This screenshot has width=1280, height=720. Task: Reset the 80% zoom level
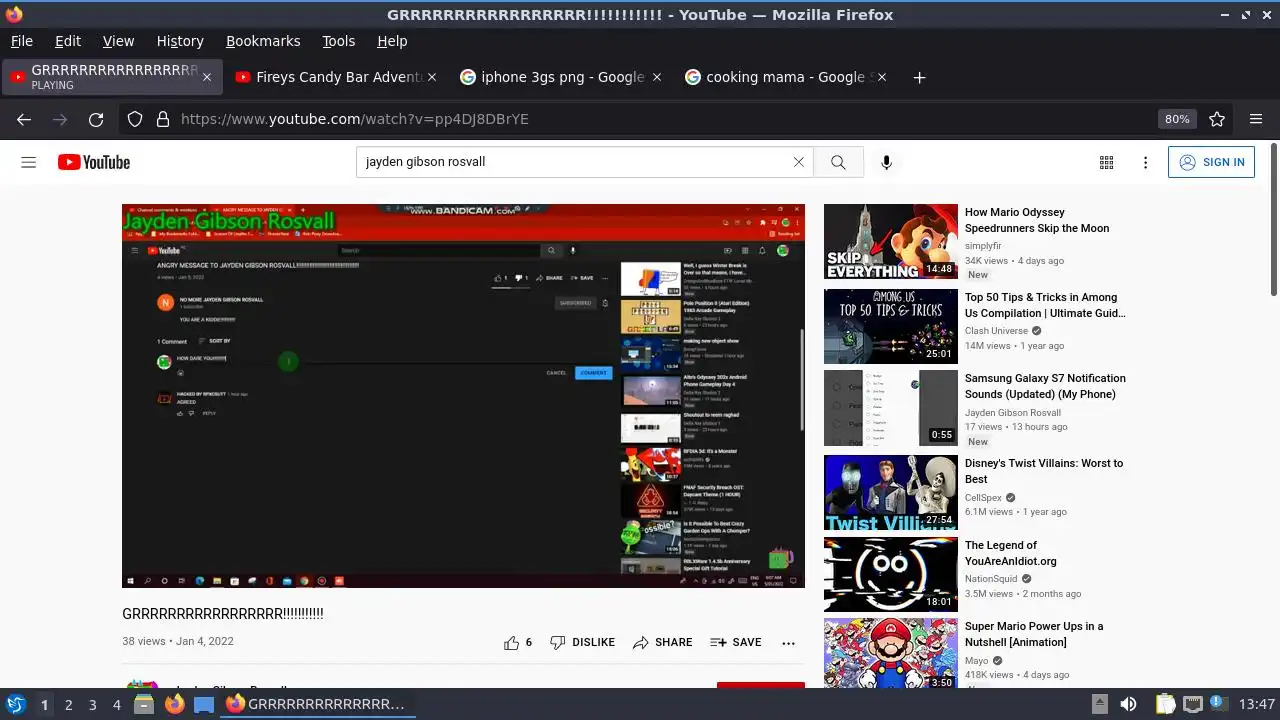[1177, 119]
